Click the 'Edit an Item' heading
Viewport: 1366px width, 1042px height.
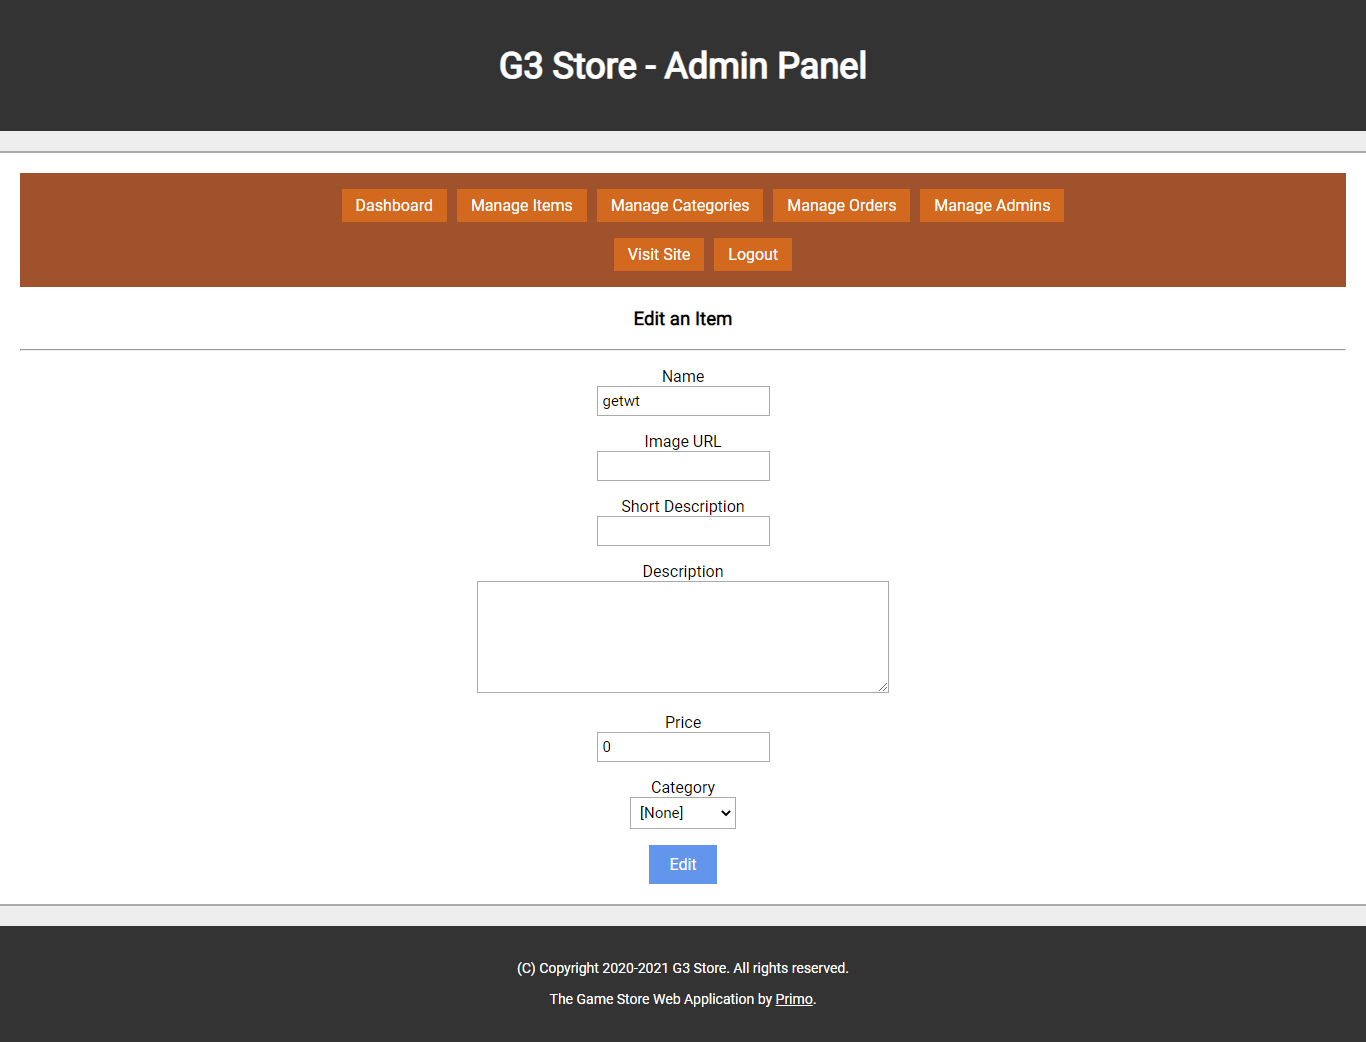pos(683,319)
